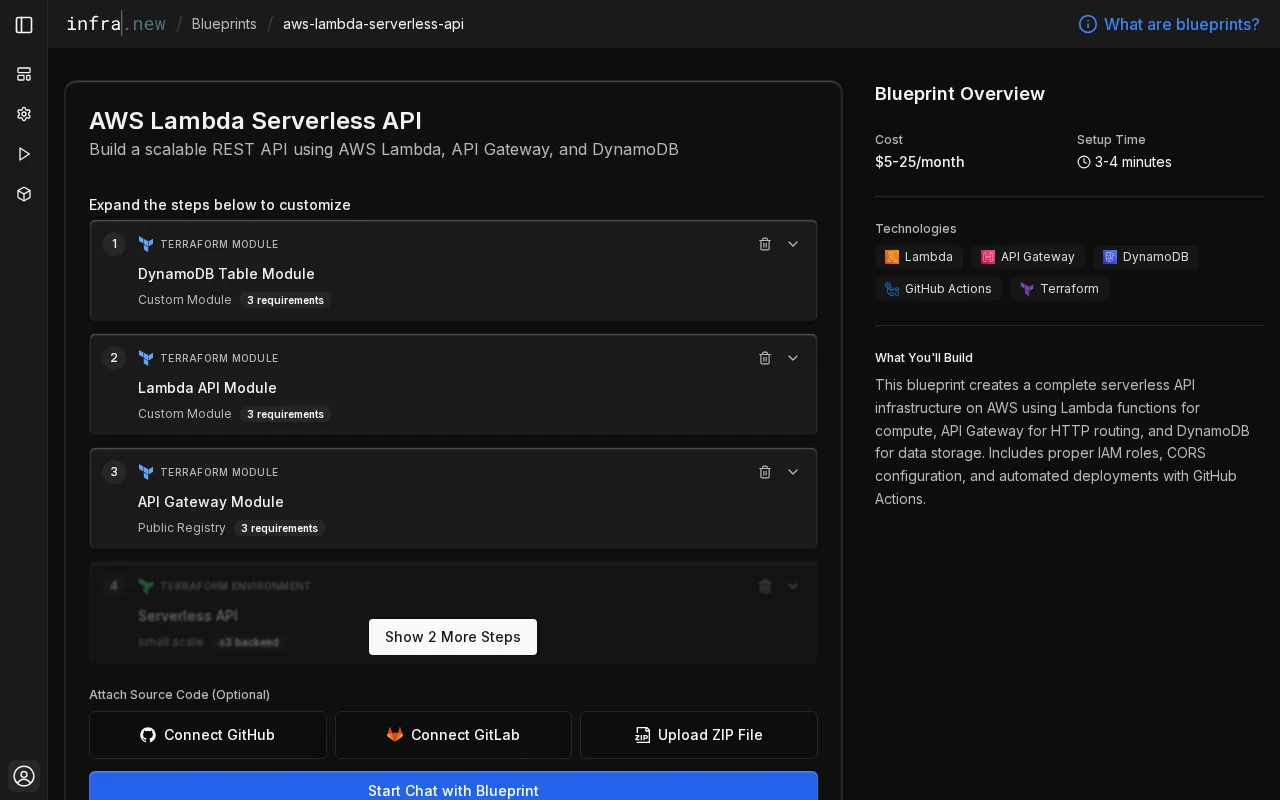Click Terraform icon on API Gateway Module
Image resolution: width=1280 pixels, height=800 pixels.
pyautogui.click(x=146, y=472)
